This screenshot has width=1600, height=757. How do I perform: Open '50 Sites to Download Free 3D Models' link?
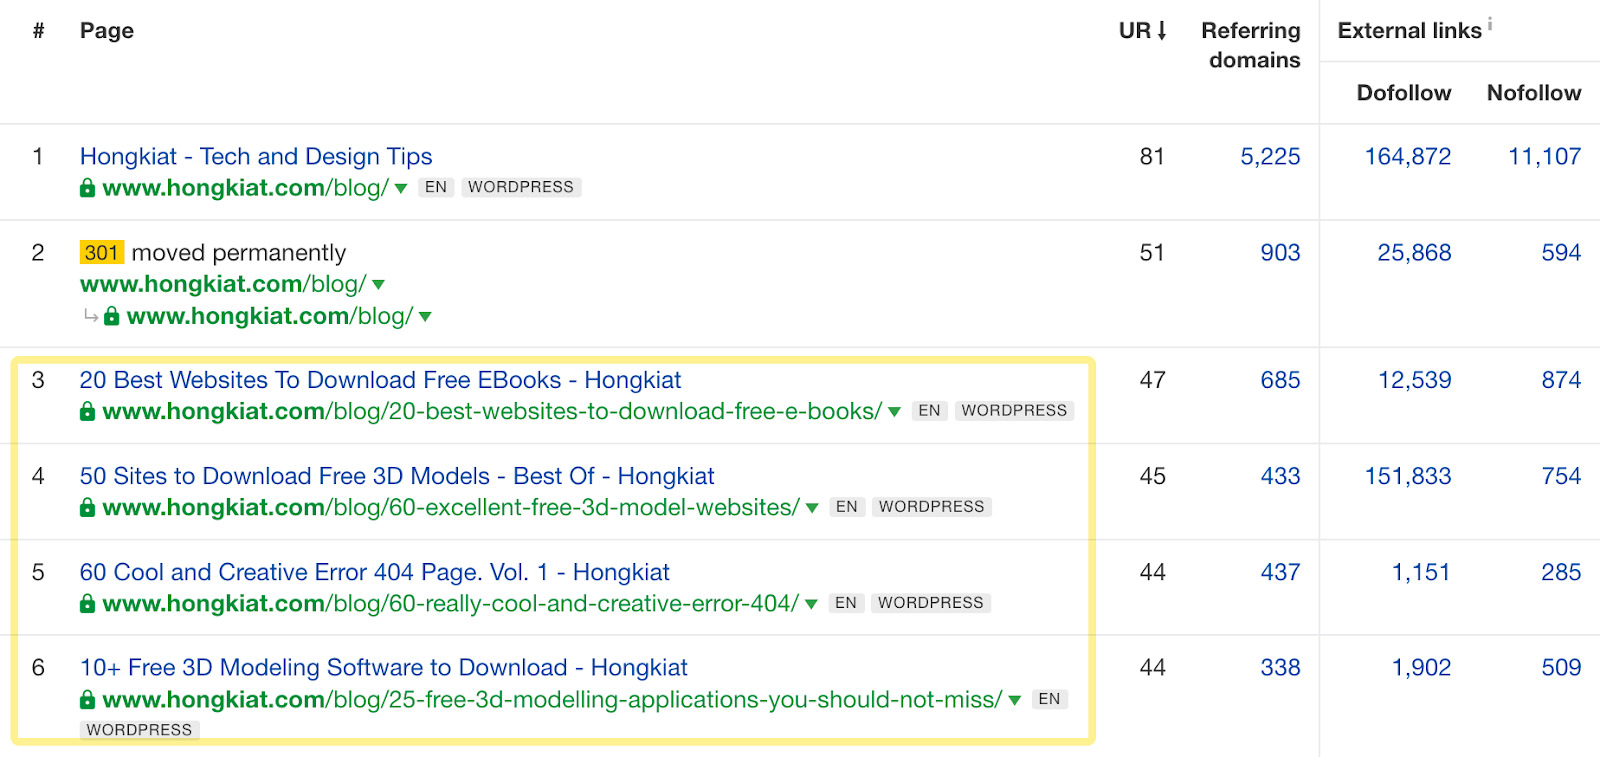point(397,476)
